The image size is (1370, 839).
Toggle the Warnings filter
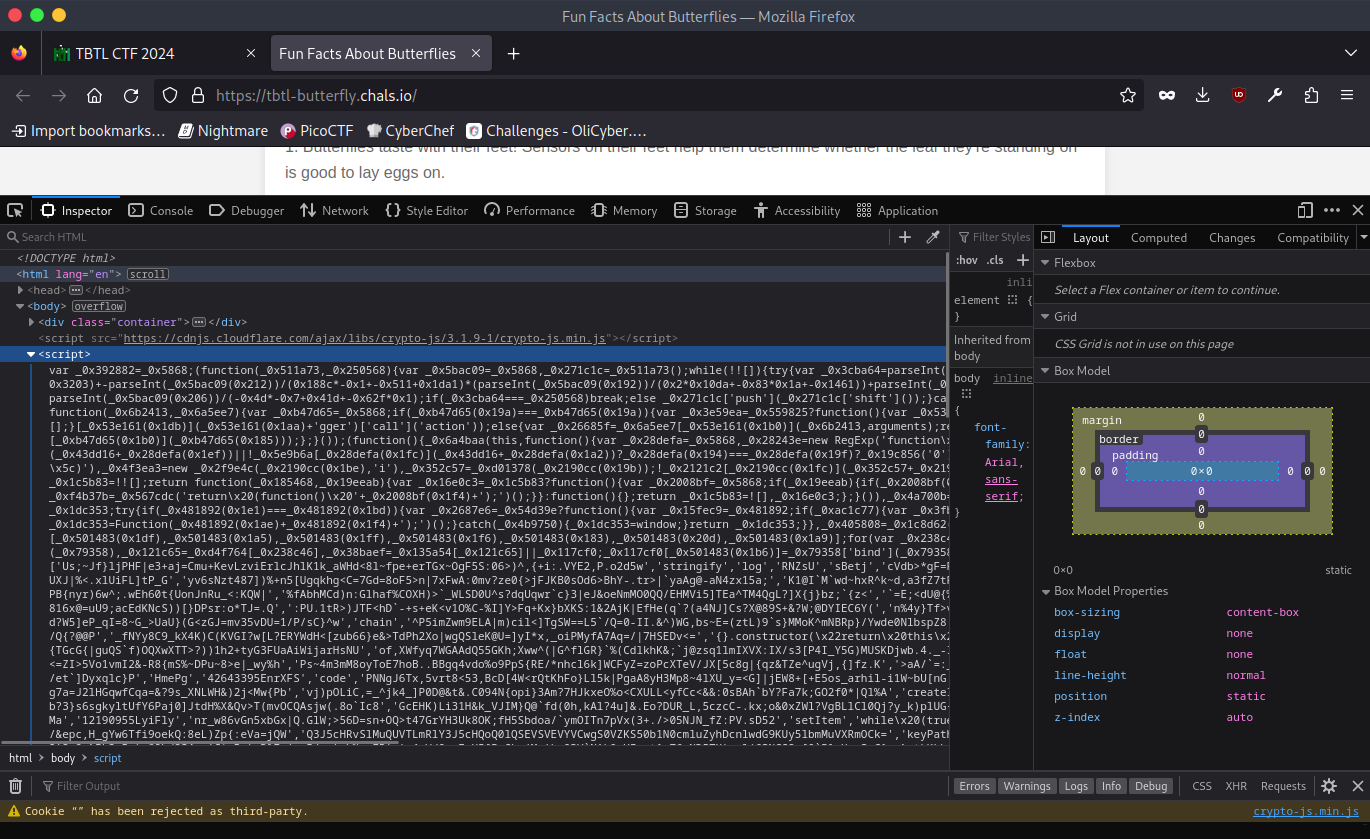click(1027, 786)
